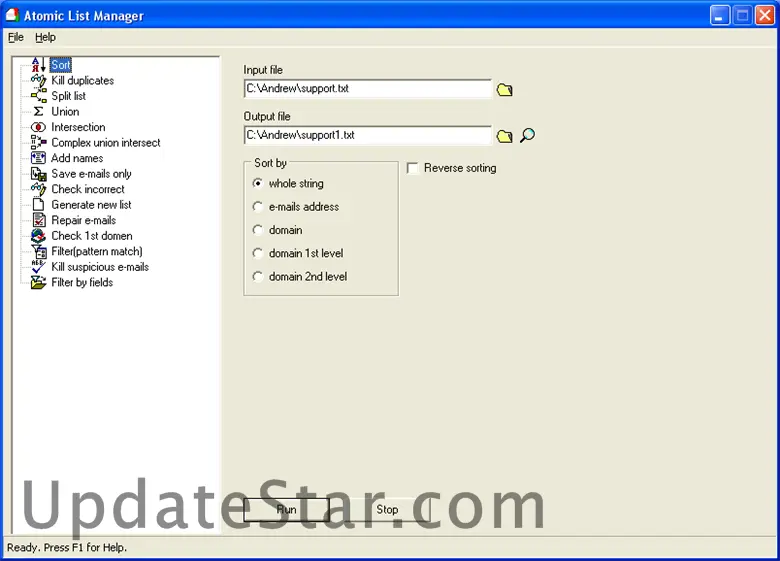Select Repair e-mails entry
Screen dimensions: 780x561
coord(84,220)
